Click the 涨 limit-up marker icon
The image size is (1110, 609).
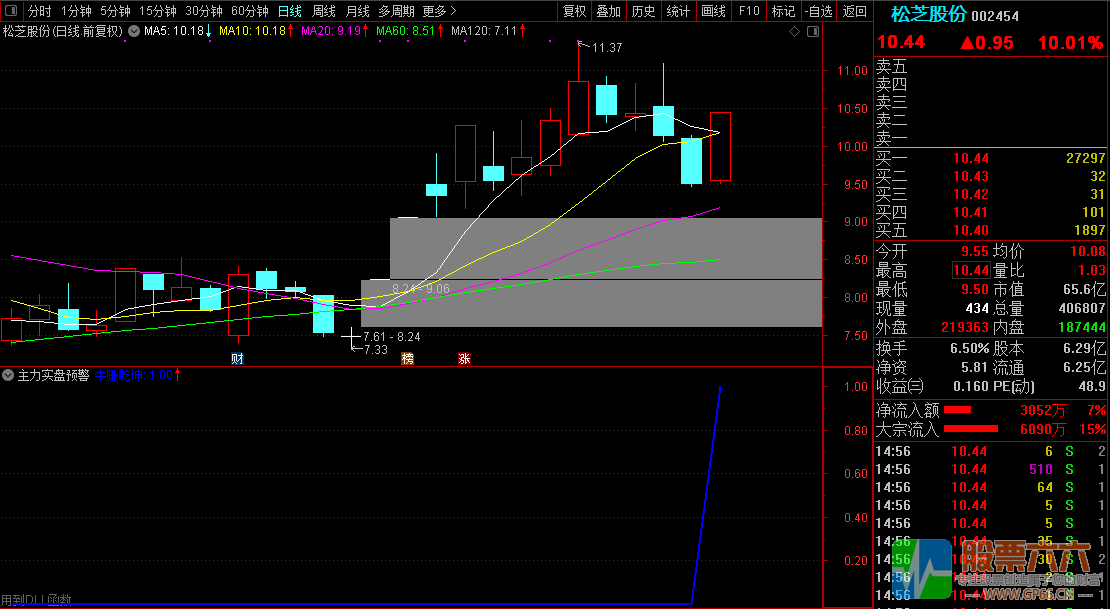(464, 358)
